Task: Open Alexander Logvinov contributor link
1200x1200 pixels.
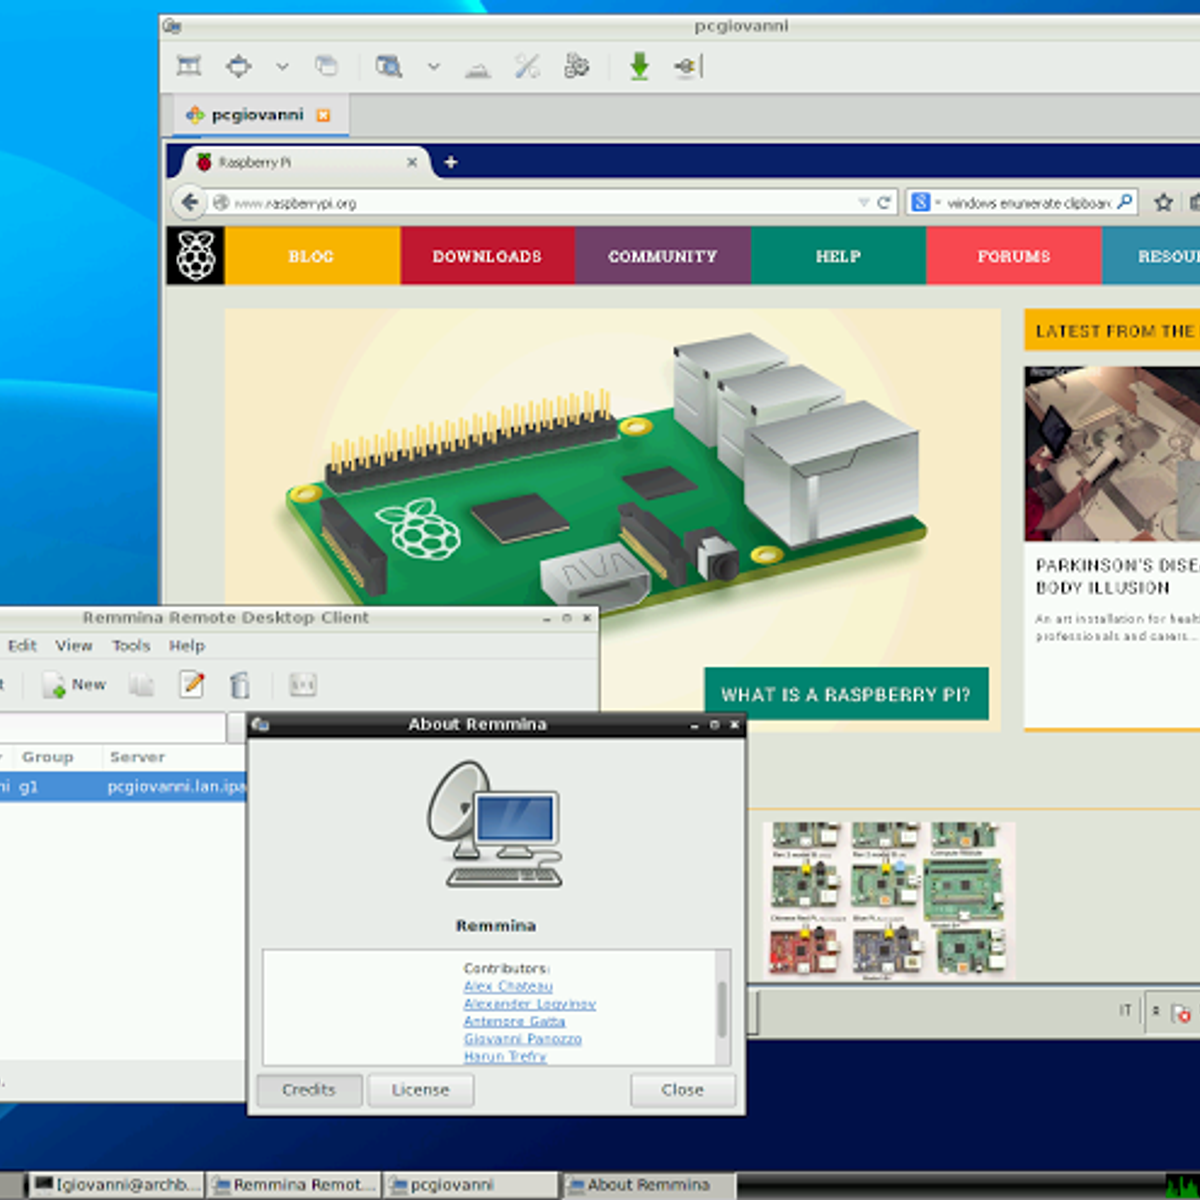Action: coord(530,1004)
